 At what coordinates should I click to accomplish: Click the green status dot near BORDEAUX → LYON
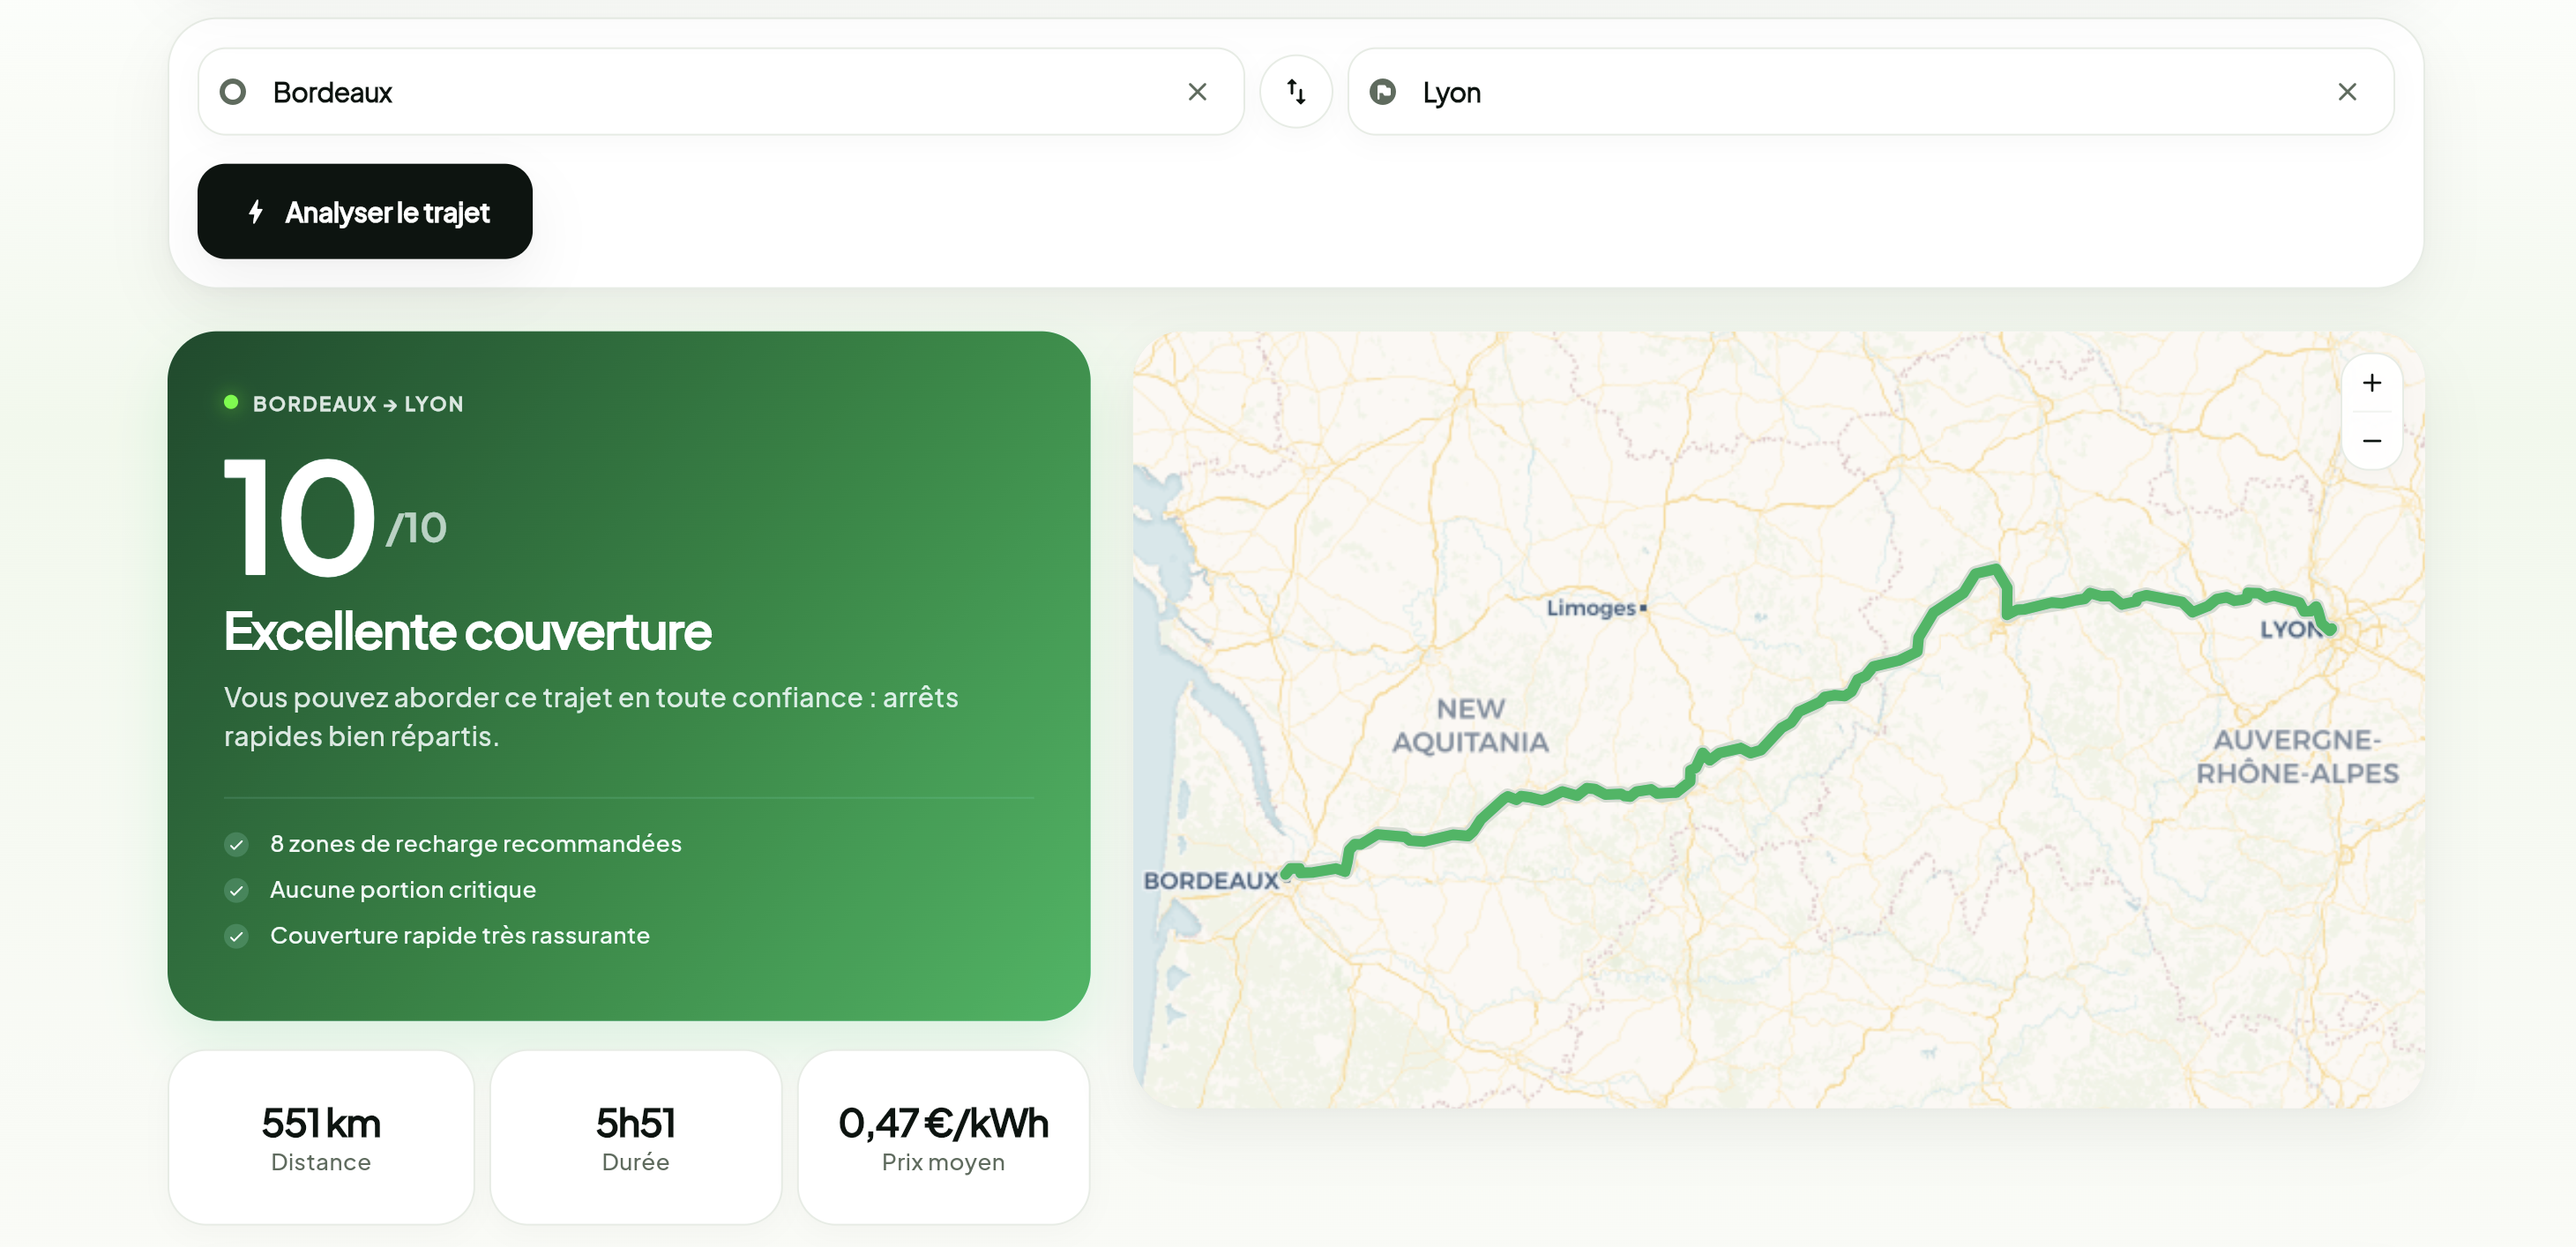point(231,403)
